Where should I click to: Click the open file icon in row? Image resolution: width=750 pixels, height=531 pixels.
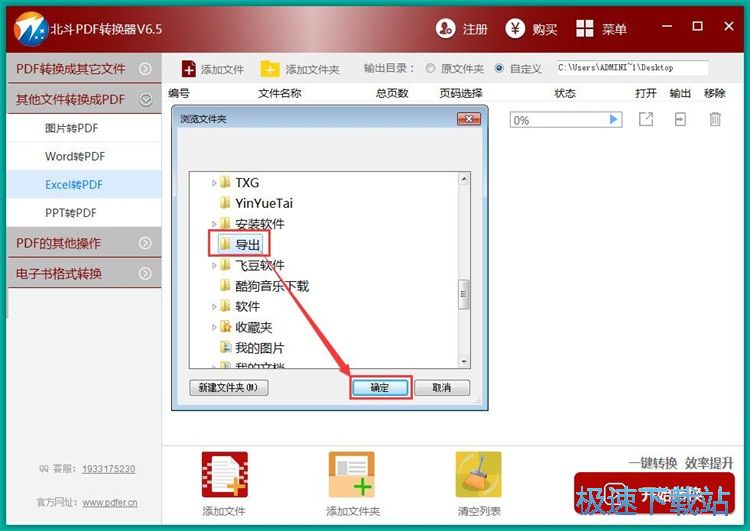pos(646,119)
